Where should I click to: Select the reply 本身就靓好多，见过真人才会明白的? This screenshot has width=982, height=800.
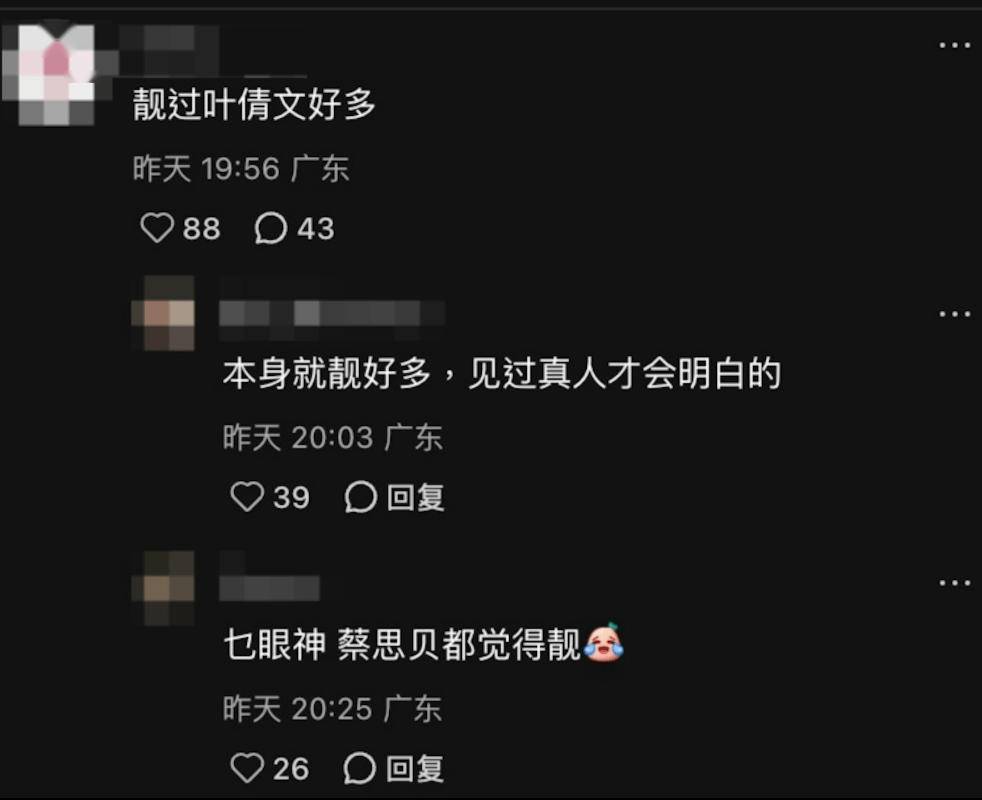pyautogui.click(x=502, y=373)
